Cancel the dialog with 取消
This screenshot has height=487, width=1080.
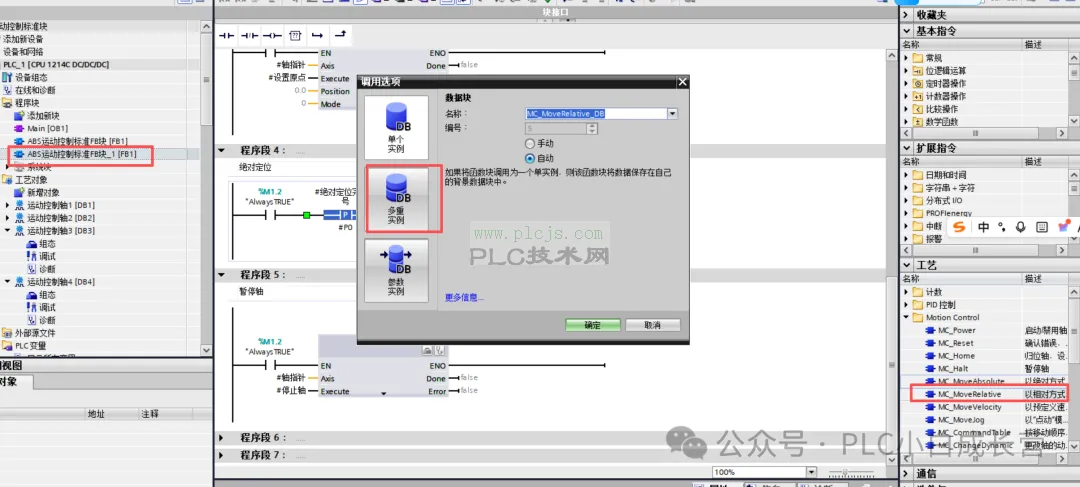coord(652,325)
